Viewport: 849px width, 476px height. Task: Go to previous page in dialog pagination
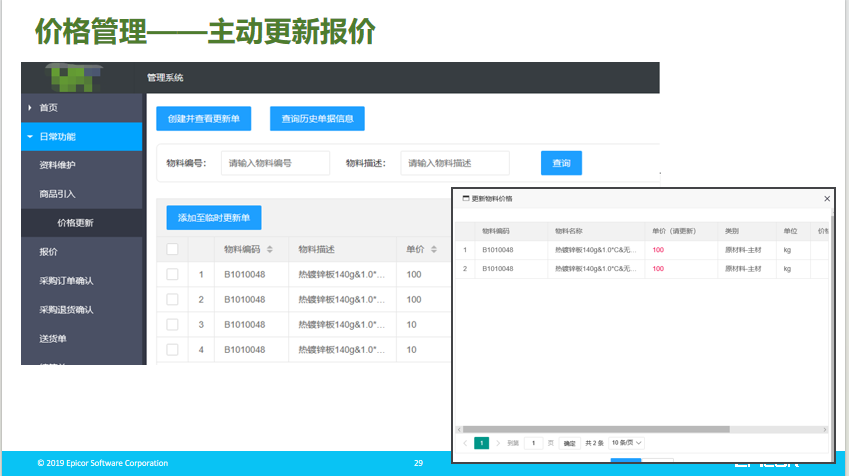tap(465, 442)
